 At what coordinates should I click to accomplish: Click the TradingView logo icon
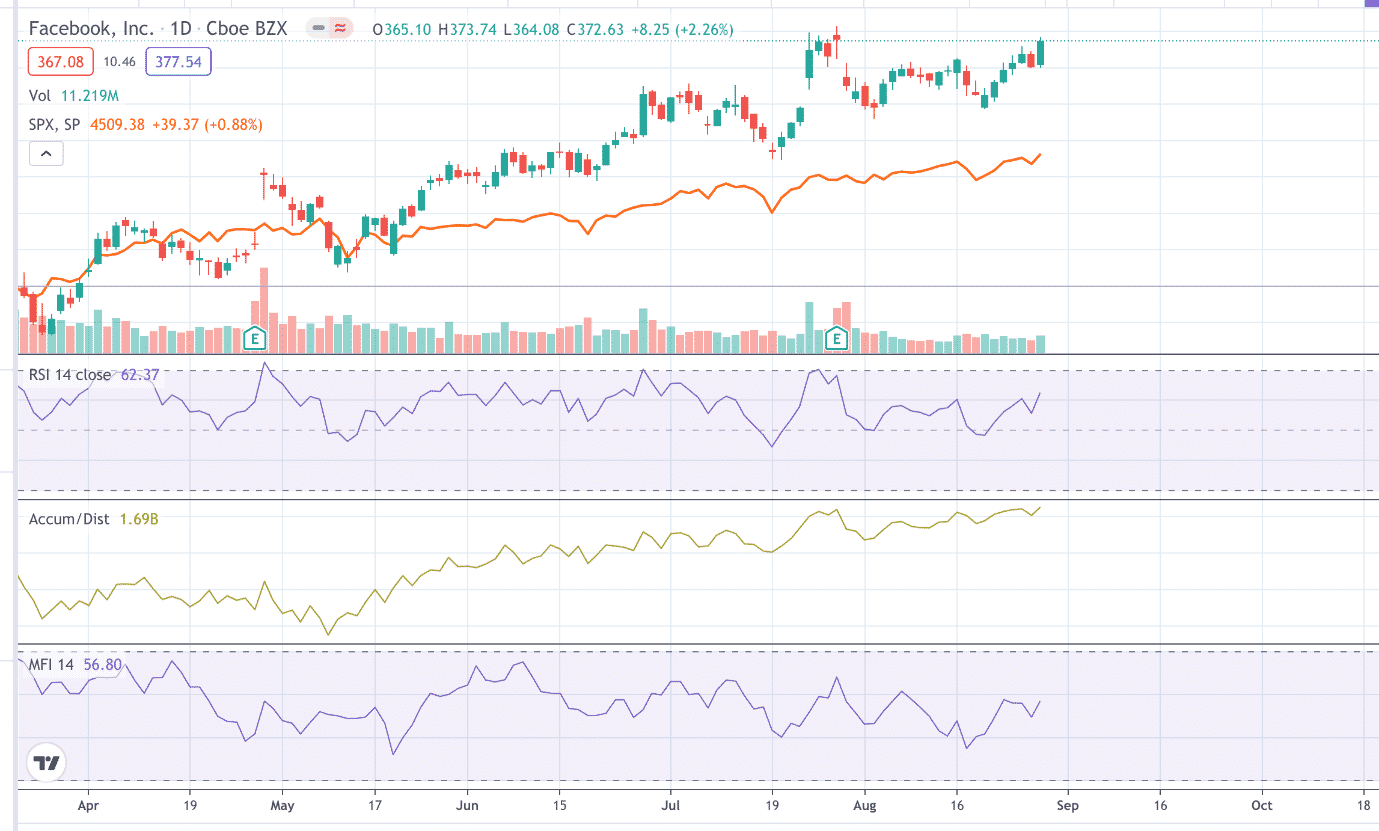point(45,763)
